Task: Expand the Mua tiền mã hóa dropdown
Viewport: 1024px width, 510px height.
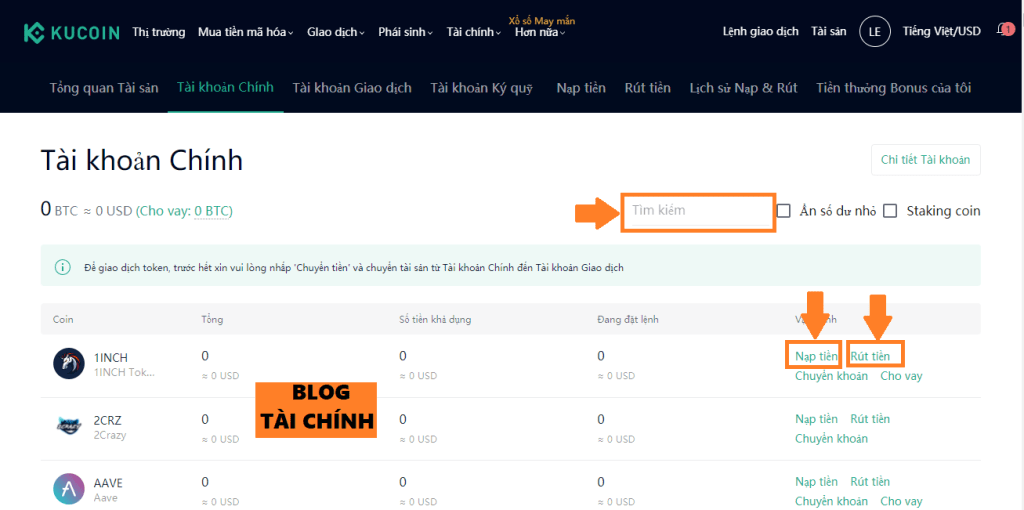Action: [x=245, y=32]
